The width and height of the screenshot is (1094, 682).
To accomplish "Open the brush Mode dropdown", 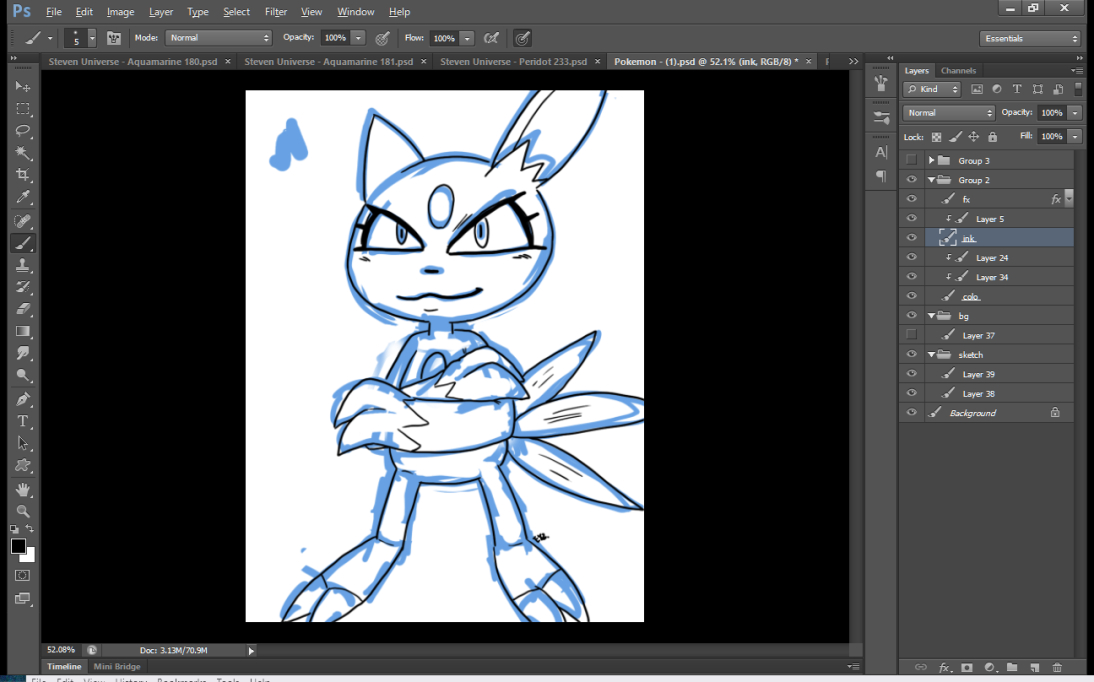I will [218, 38].
